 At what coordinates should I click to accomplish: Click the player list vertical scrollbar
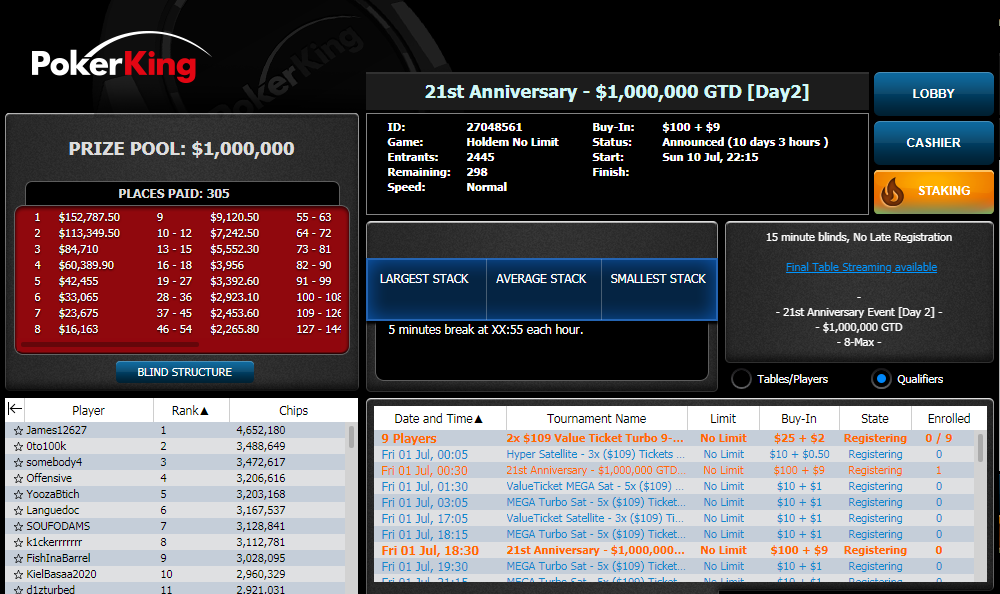(351, 438)
